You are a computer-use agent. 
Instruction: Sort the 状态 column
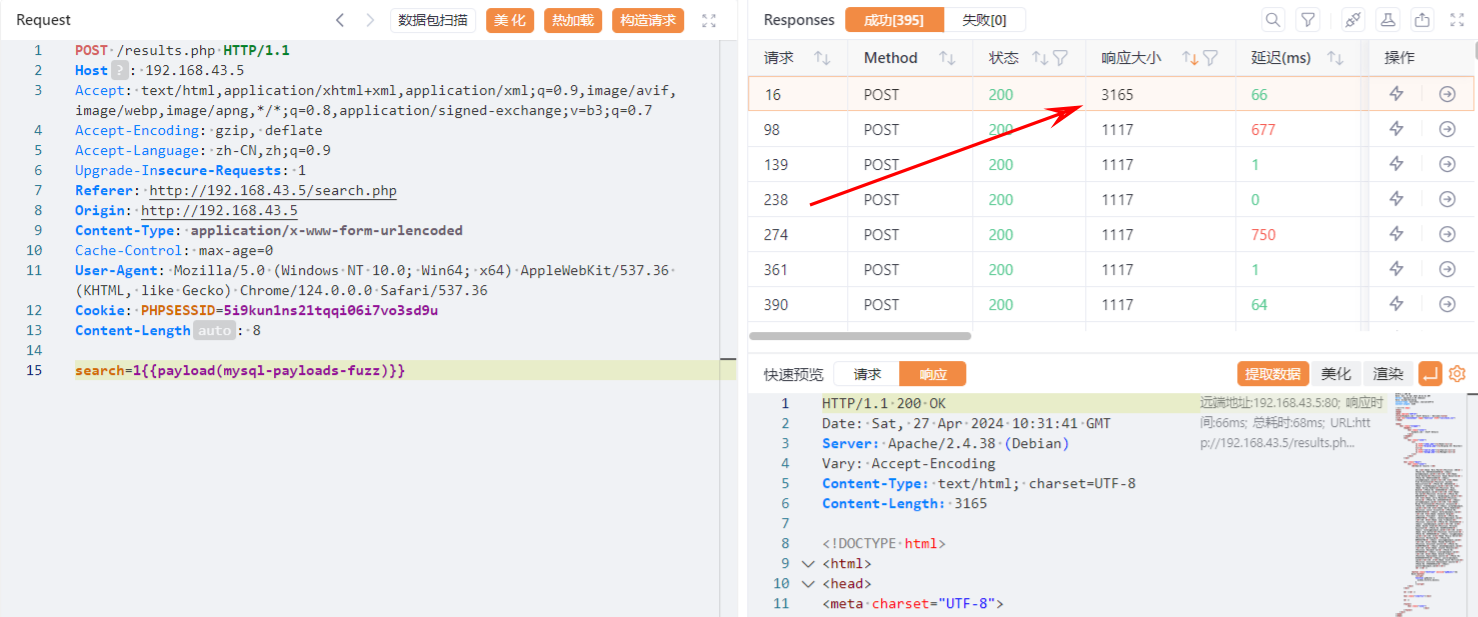point(1040,58)
